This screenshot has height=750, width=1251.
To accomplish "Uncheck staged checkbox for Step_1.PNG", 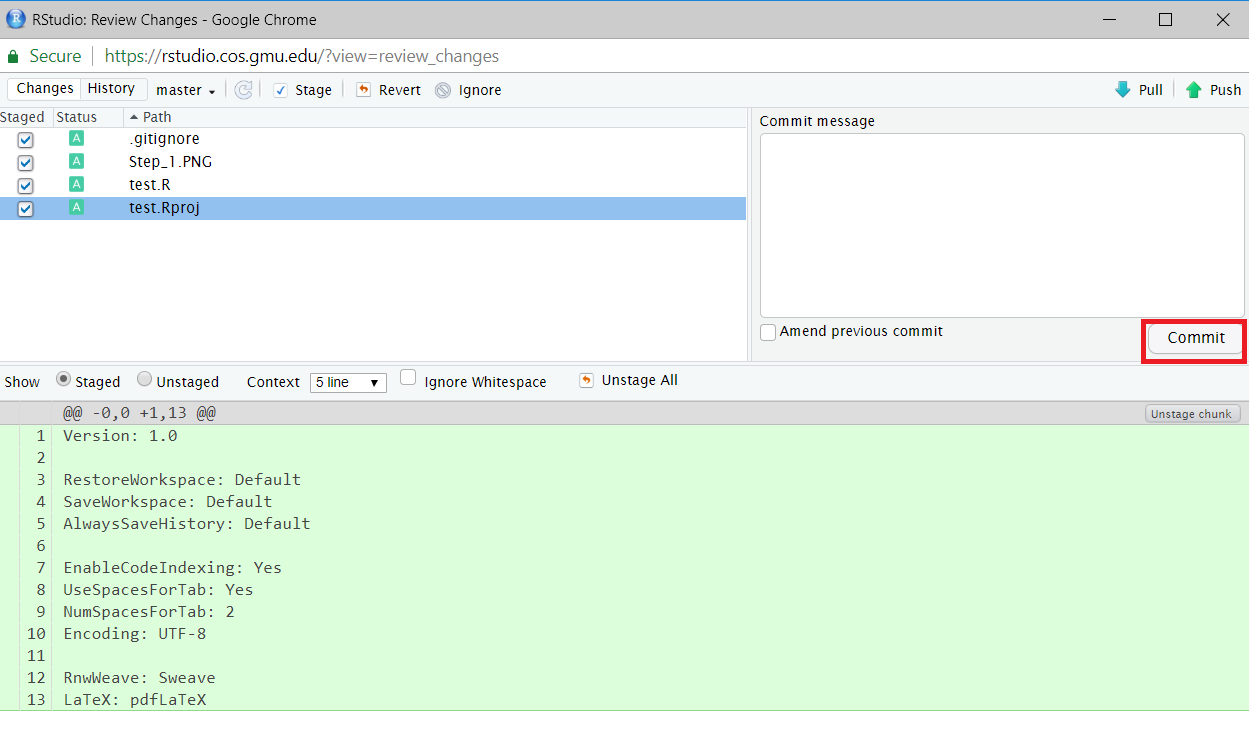I will coord(25,163).
